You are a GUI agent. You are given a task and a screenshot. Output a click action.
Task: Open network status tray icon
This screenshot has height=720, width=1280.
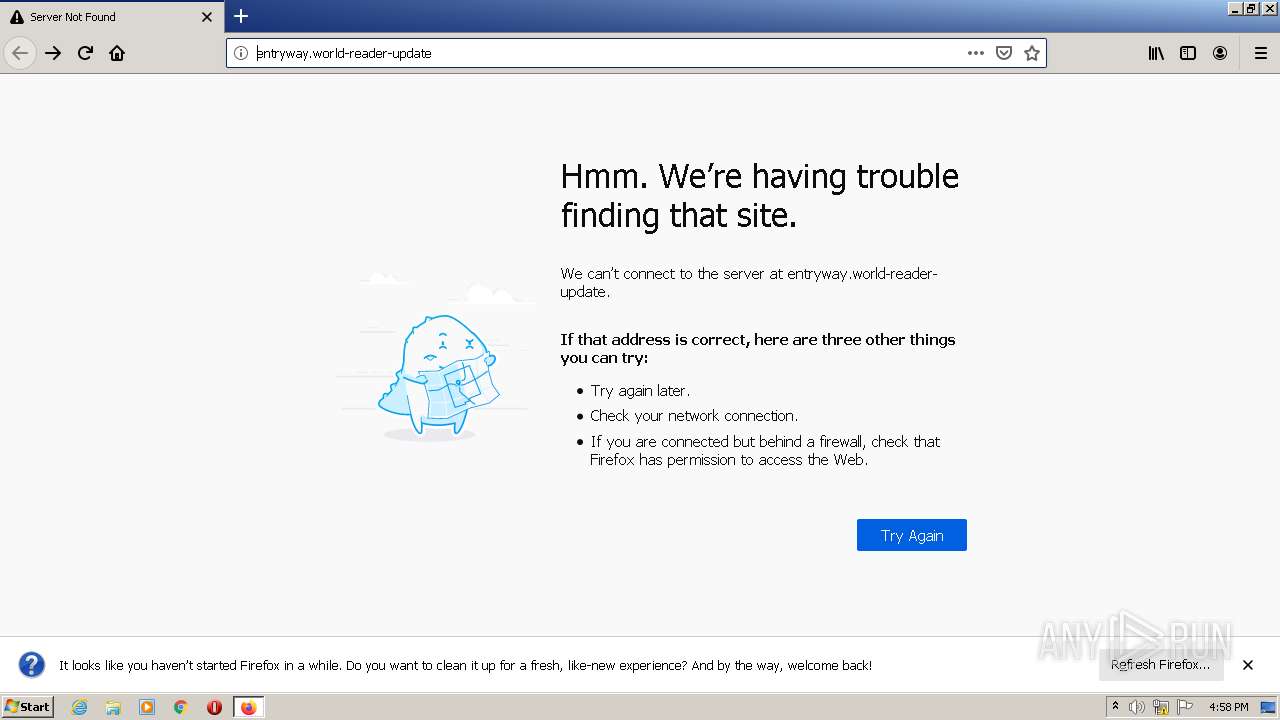point(1161,707)
